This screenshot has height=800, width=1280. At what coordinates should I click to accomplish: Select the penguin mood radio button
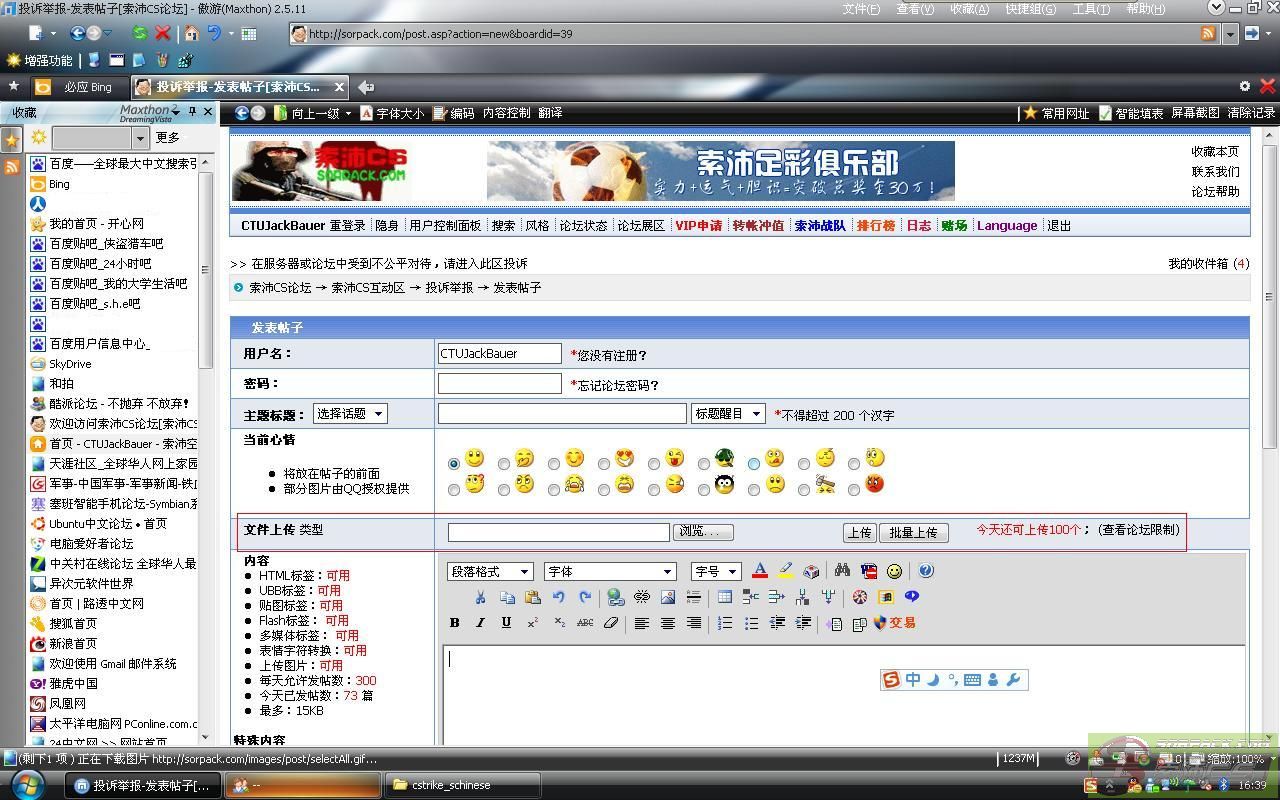click(x=704, y=490)
